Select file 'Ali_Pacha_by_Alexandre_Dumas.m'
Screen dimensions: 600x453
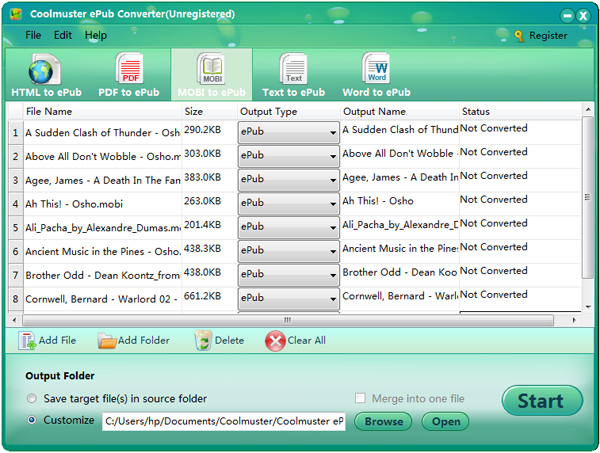[103, 228]
